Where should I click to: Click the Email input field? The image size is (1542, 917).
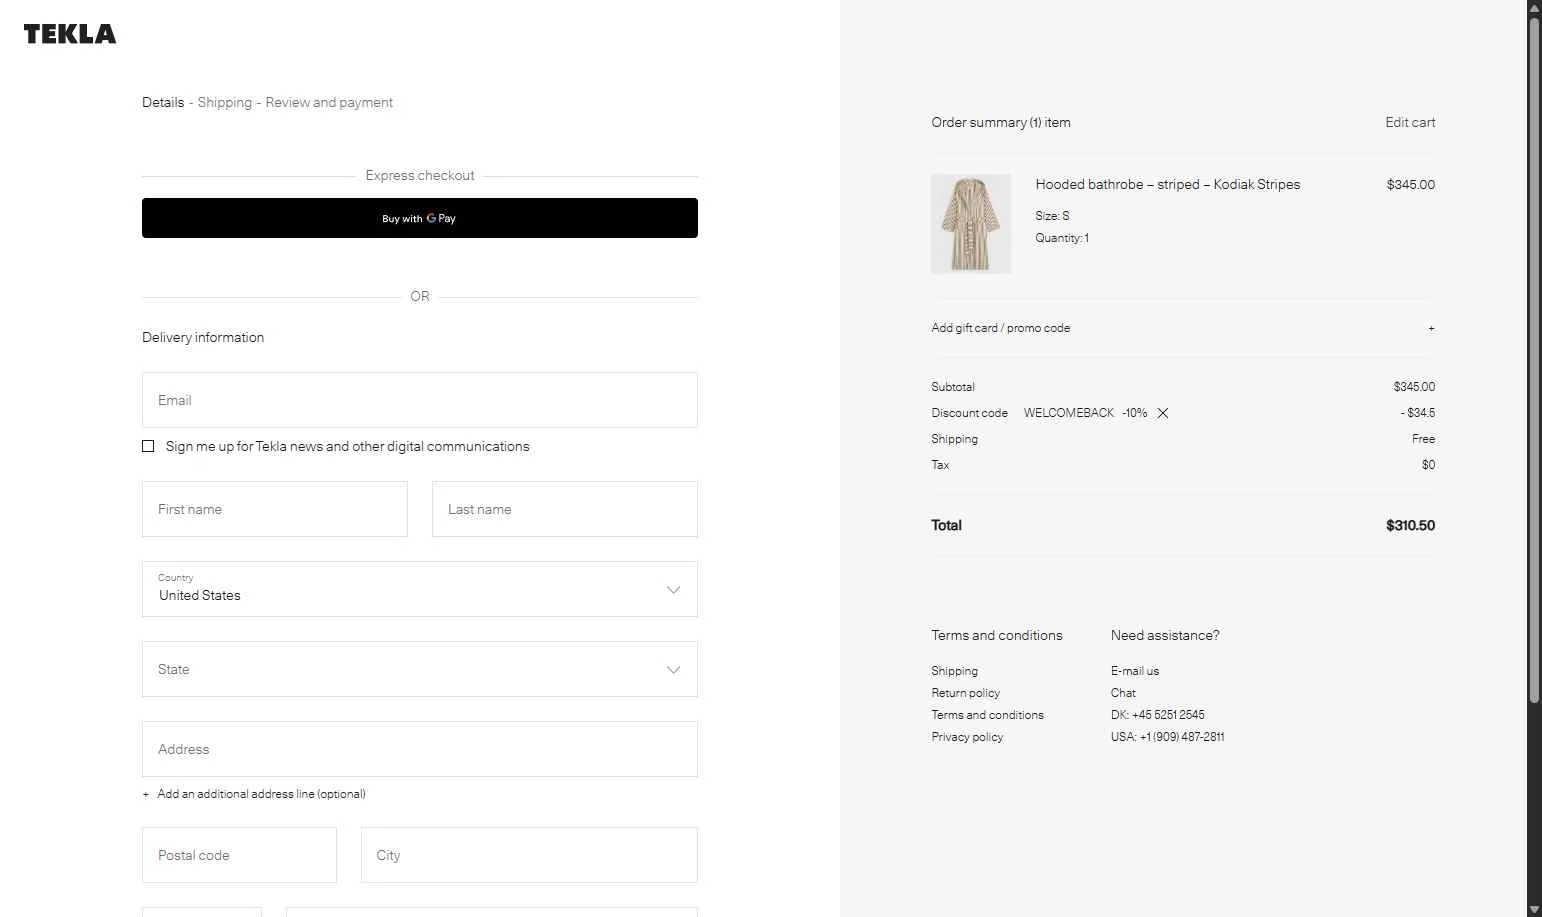(x=420, y=400)
